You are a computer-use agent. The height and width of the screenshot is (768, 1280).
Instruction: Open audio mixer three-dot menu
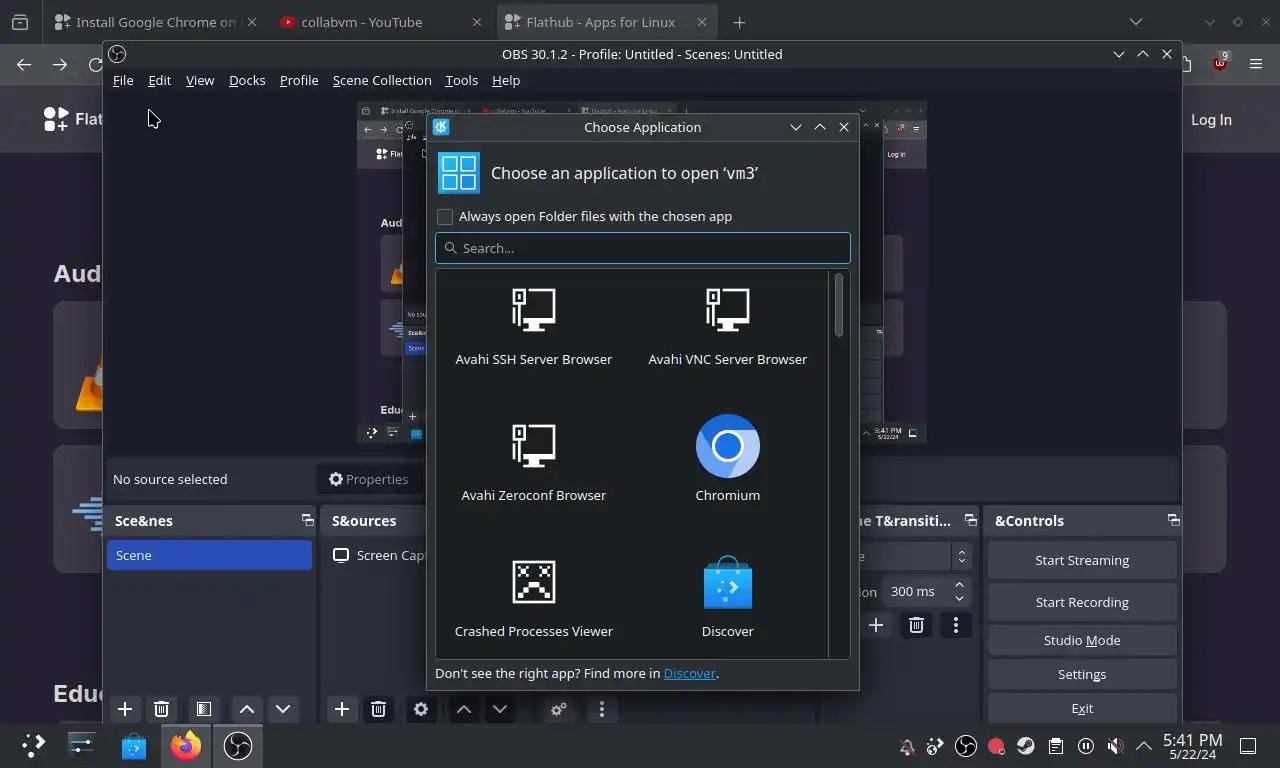pos(602,709)
